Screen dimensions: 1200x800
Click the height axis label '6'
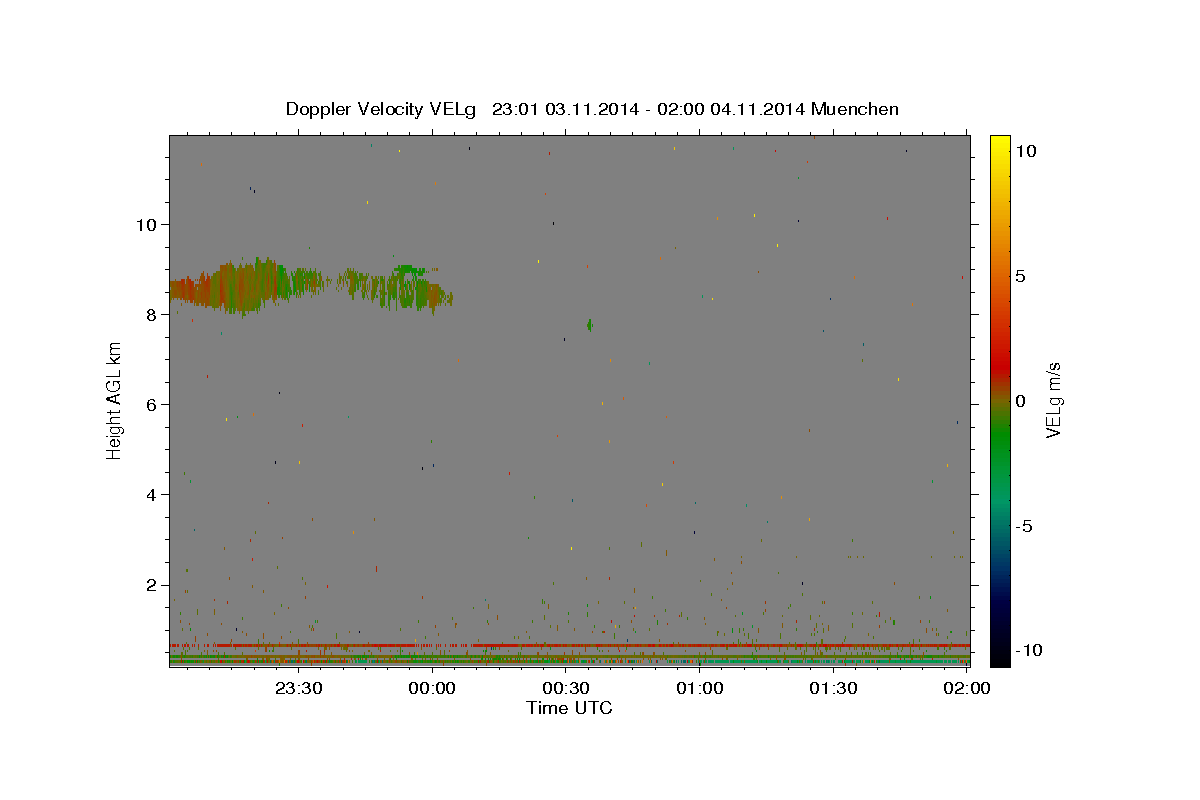tap(149, 404)
